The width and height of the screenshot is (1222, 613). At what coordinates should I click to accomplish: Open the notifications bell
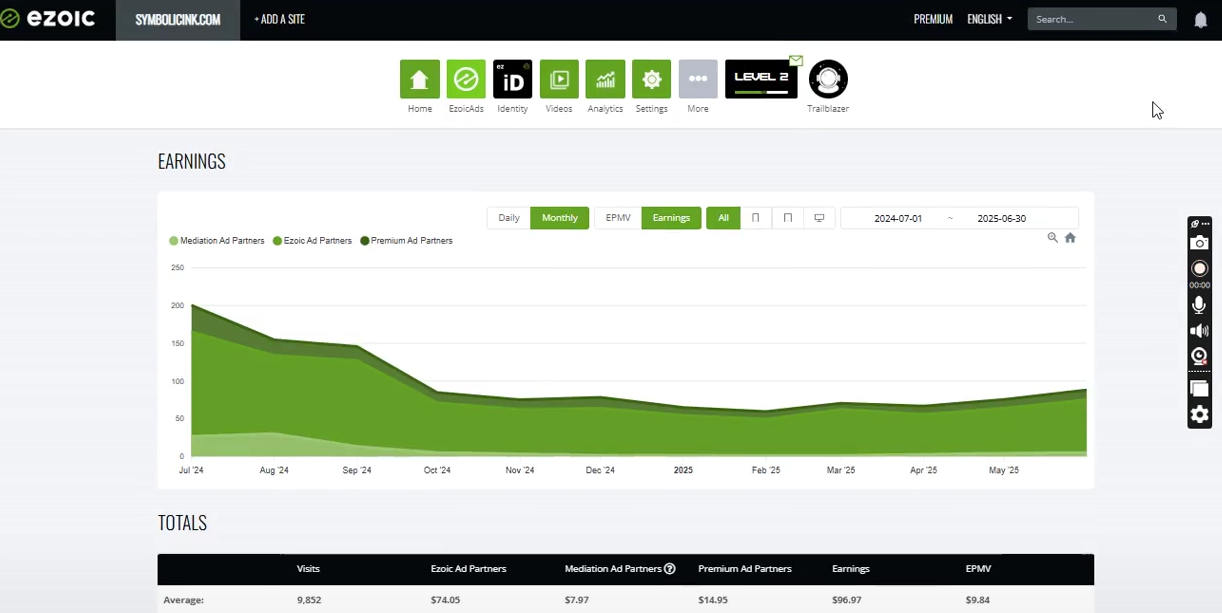click(1201, 20)
